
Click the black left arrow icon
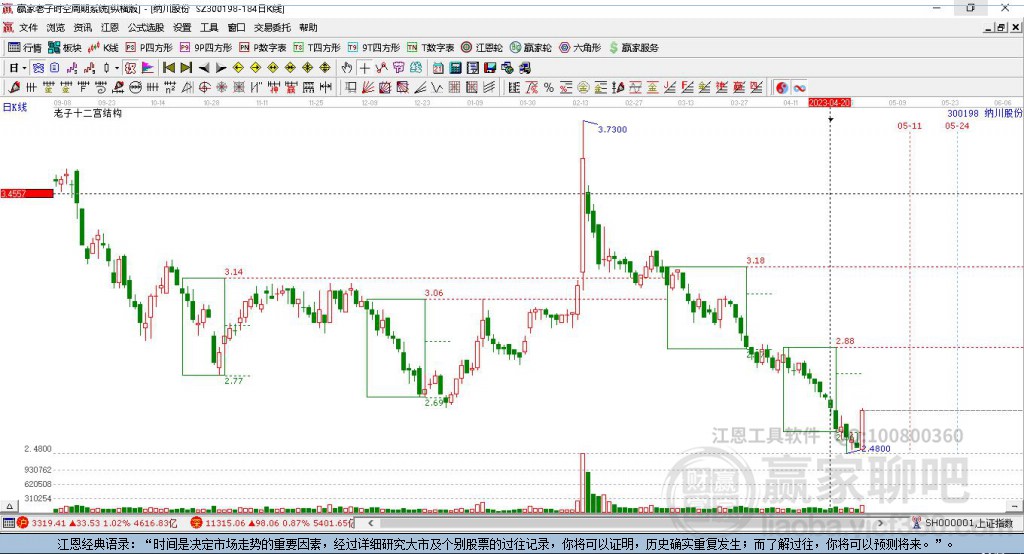204,68
